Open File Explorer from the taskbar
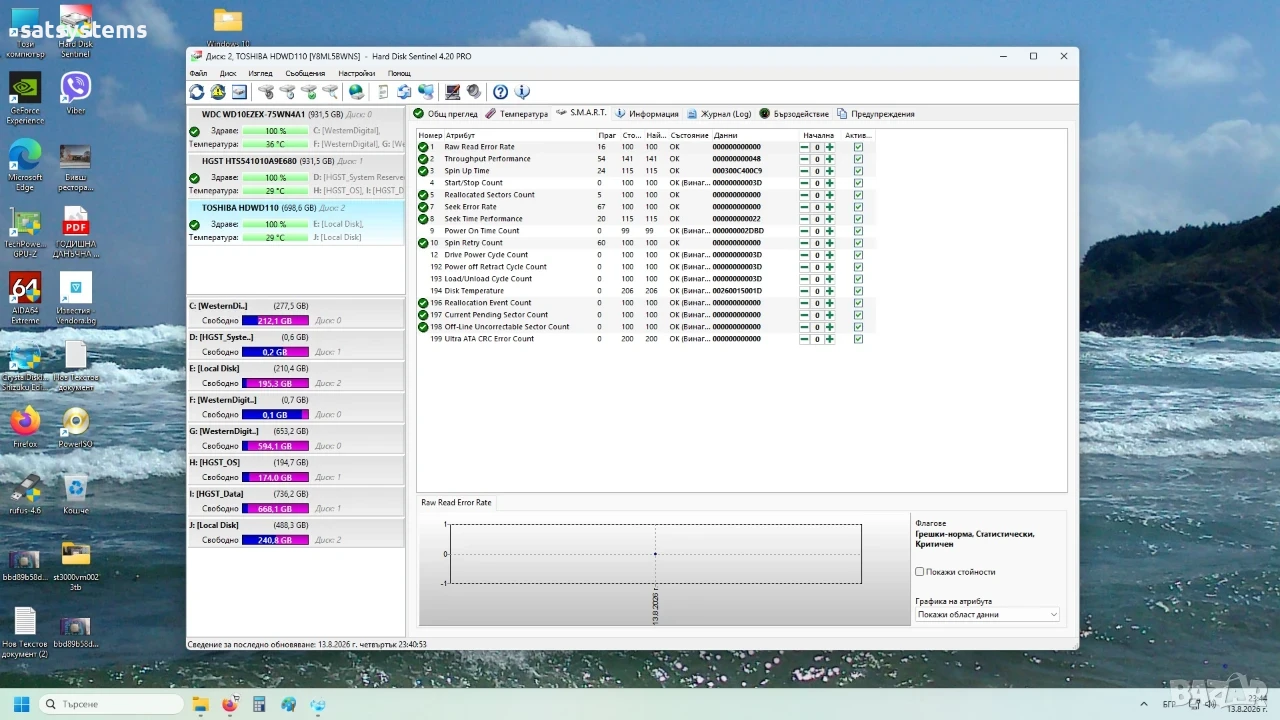The width and height of the screenshot is (1280, 720). click(x=200, y=704)
